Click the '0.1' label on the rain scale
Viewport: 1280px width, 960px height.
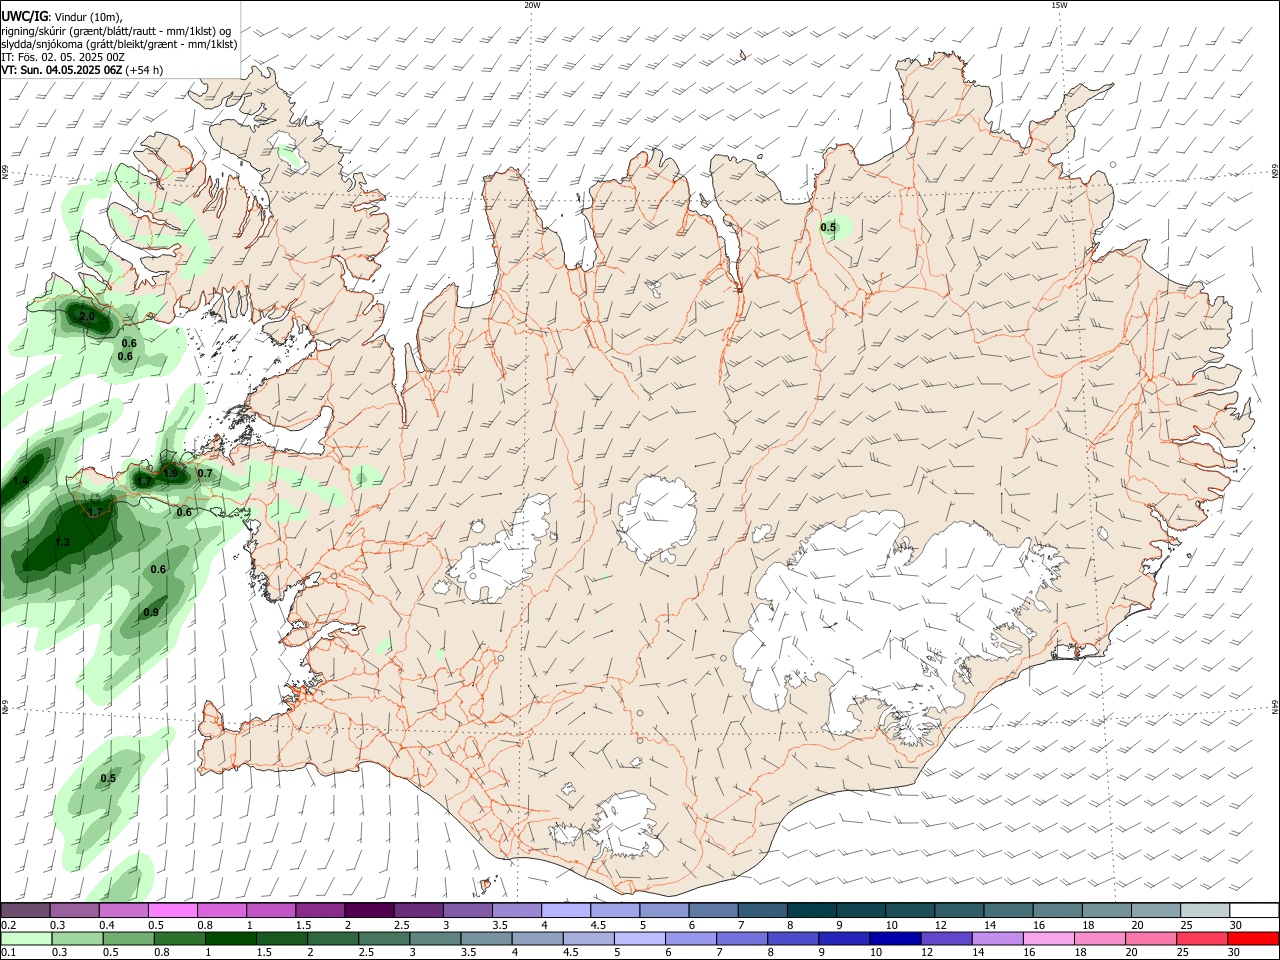coord(8,953)
